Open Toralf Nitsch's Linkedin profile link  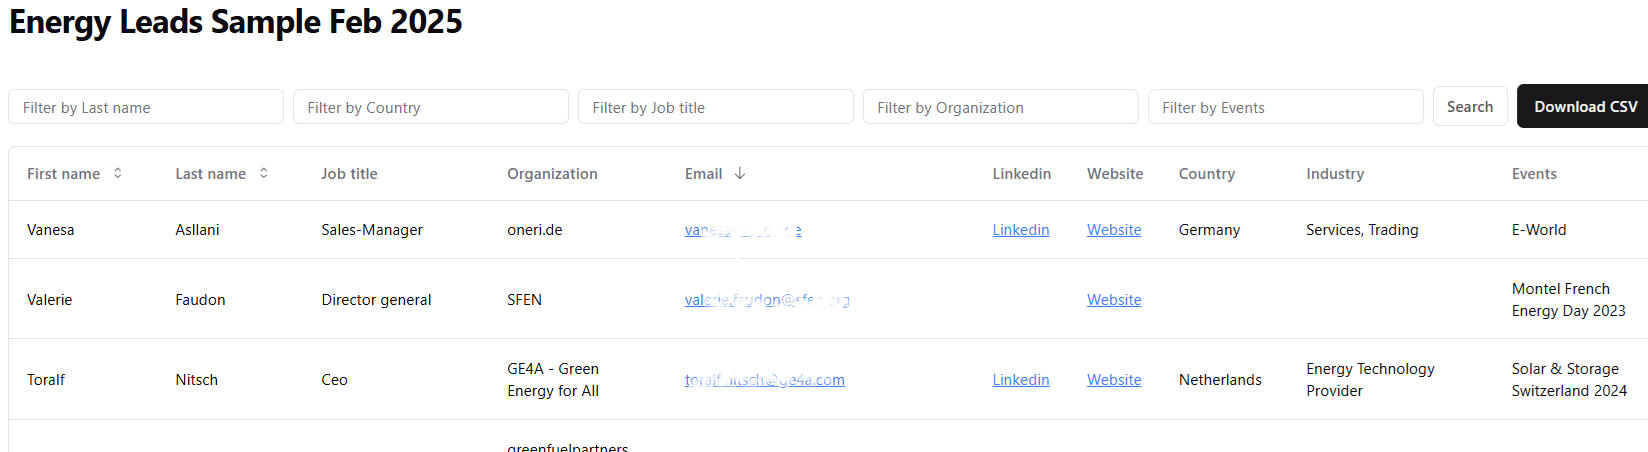(1021, 380)
